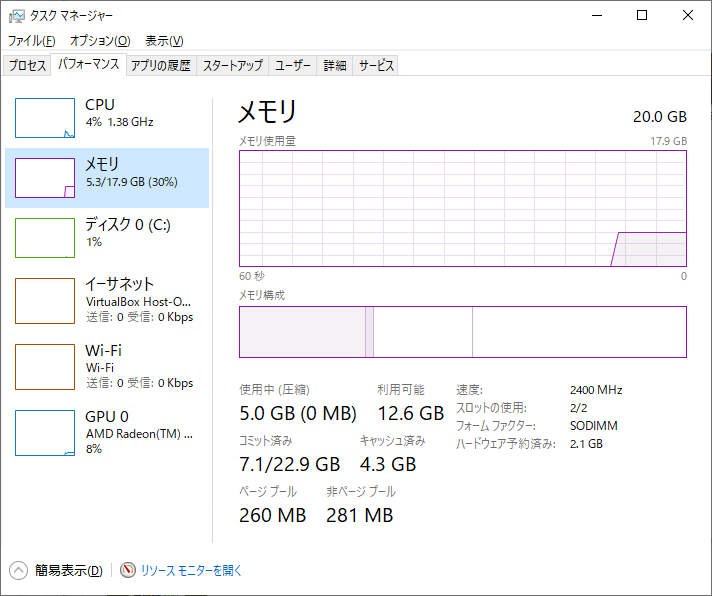Click the 2.1 GB hardware reserved value
This screenshot has width=712, height=596.
pos(586,444)
